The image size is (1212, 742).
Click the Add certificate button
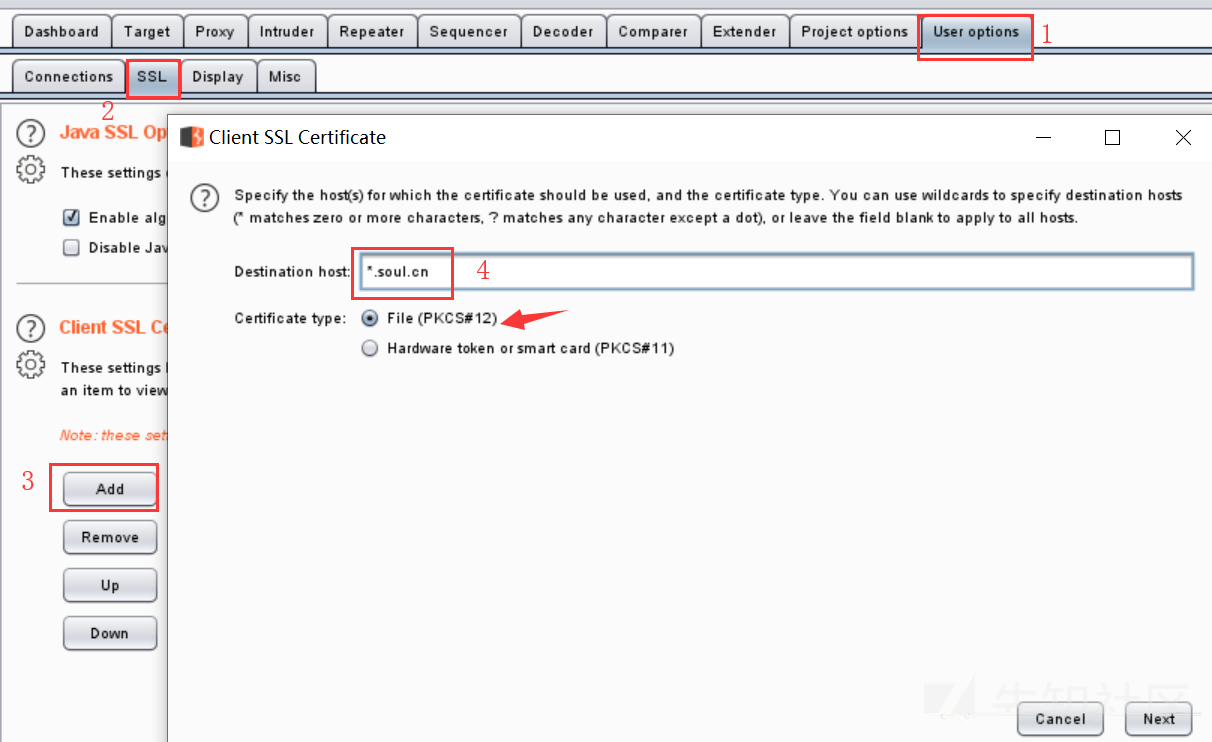[110, 489]
